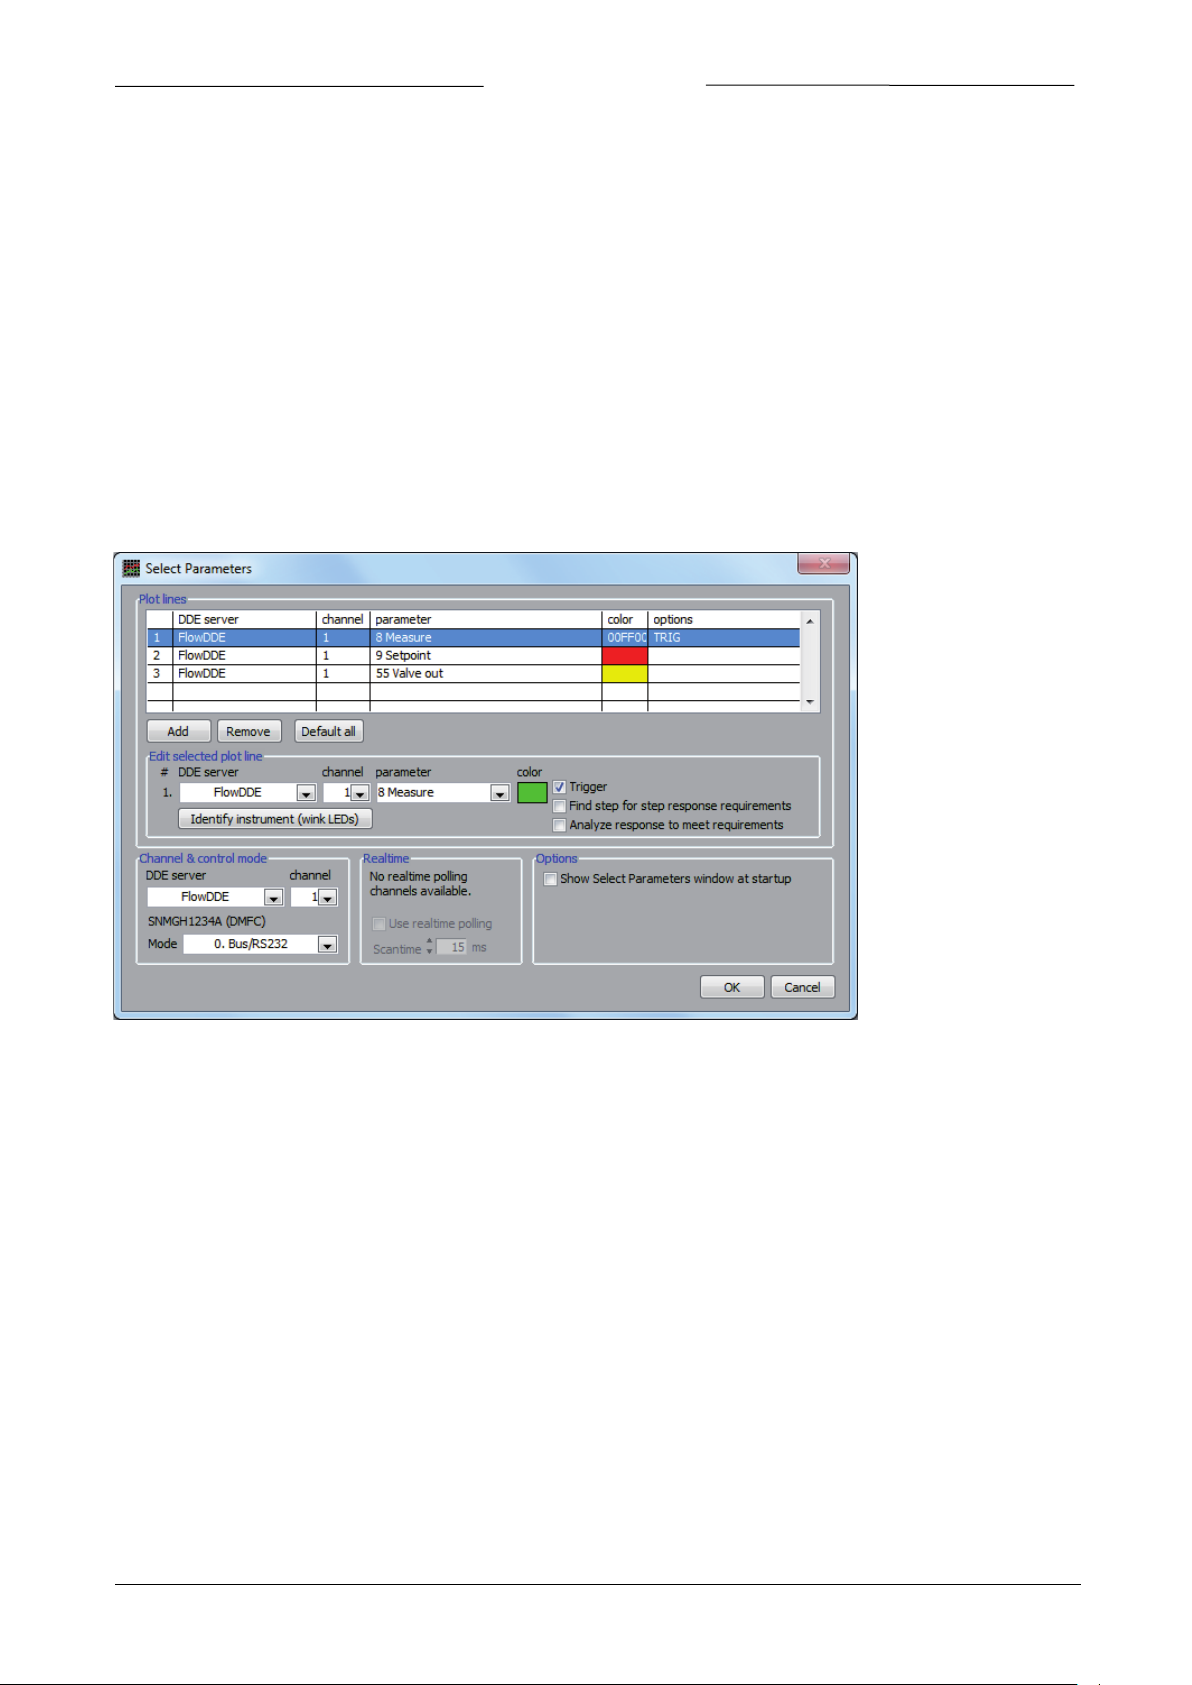This screenshot has width=1192, height=1685.
Task: Click the Cancel button
Action: click(802, 987)
